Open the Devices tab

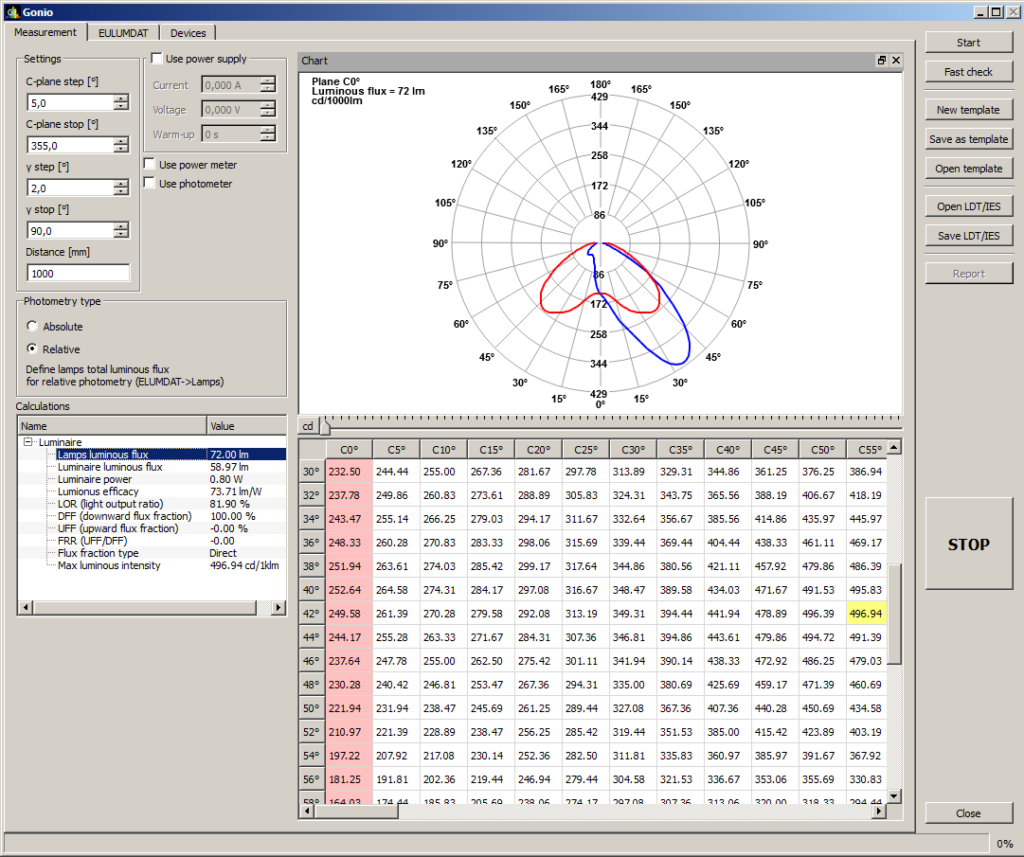pos(188,33)
